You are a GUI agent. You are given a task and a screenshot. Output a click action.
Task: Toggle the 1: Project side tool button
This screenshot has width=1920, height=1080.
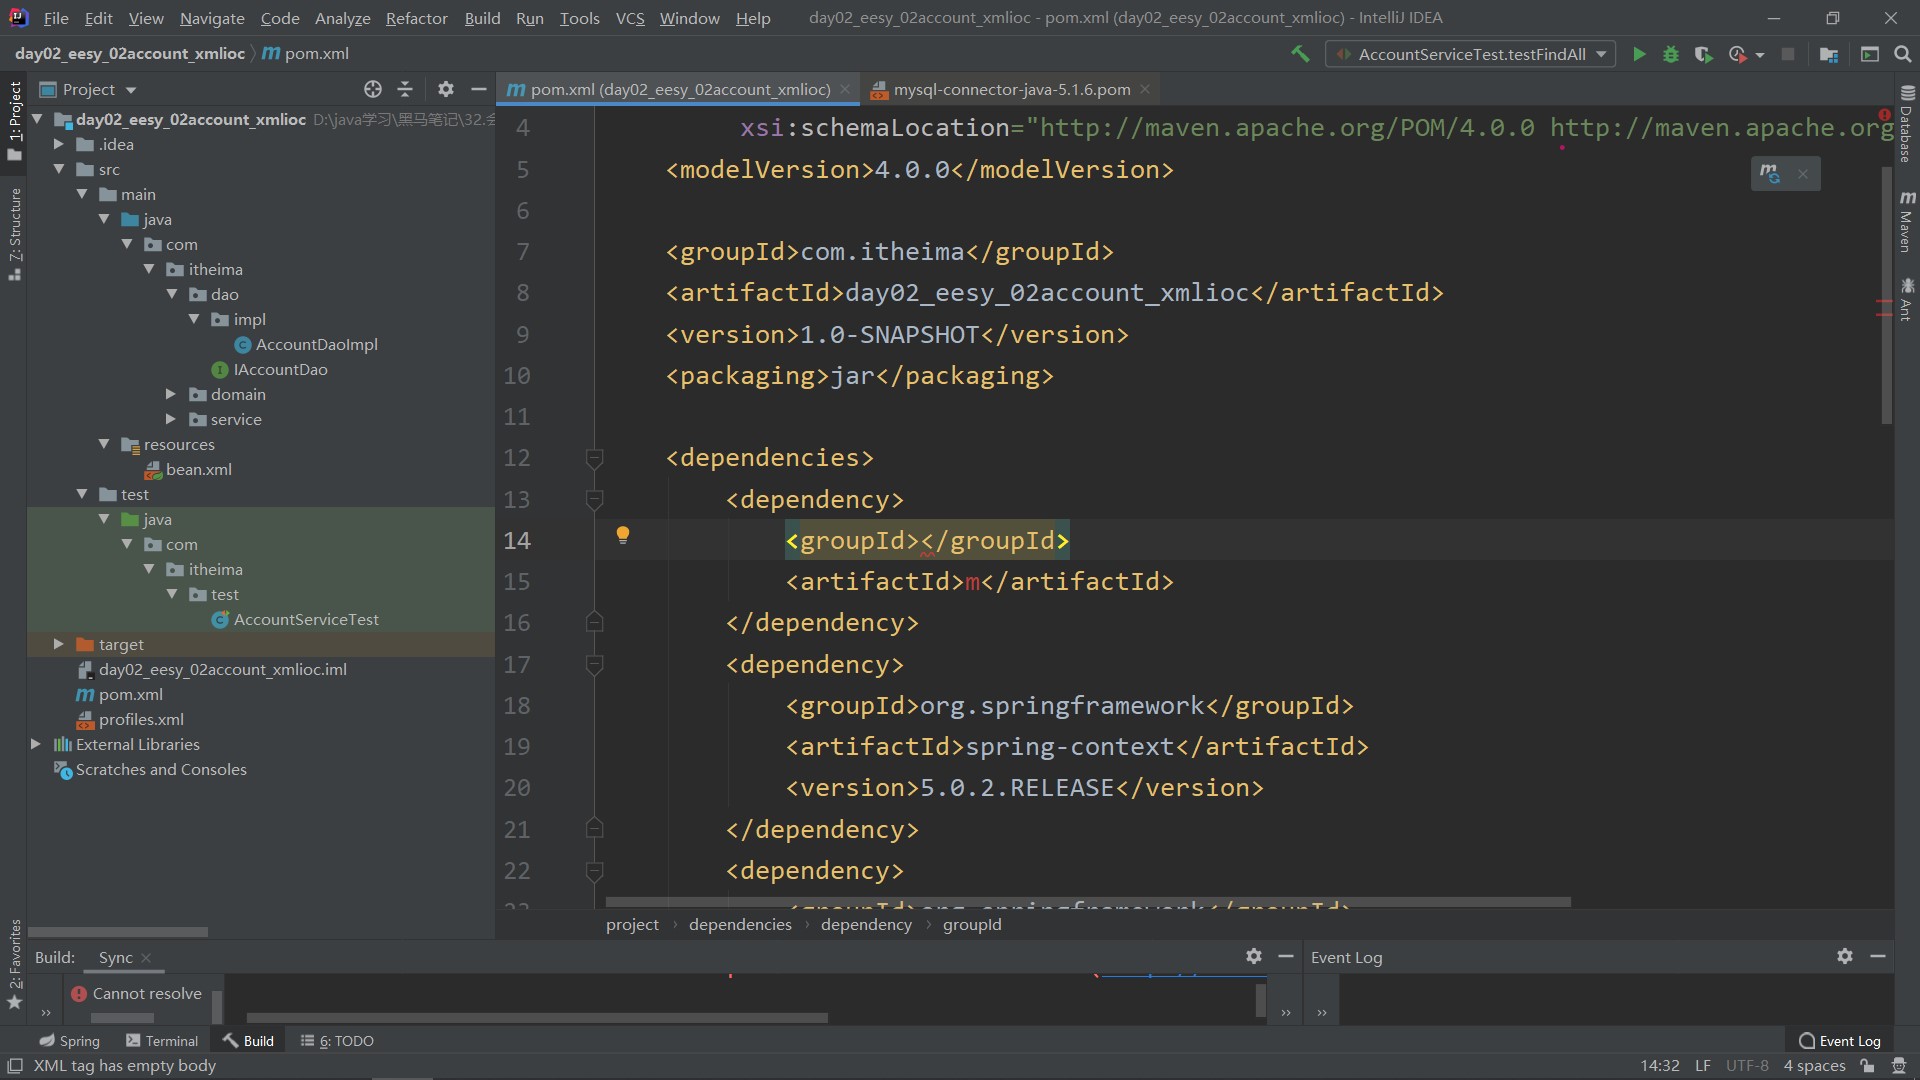[14, 120]
